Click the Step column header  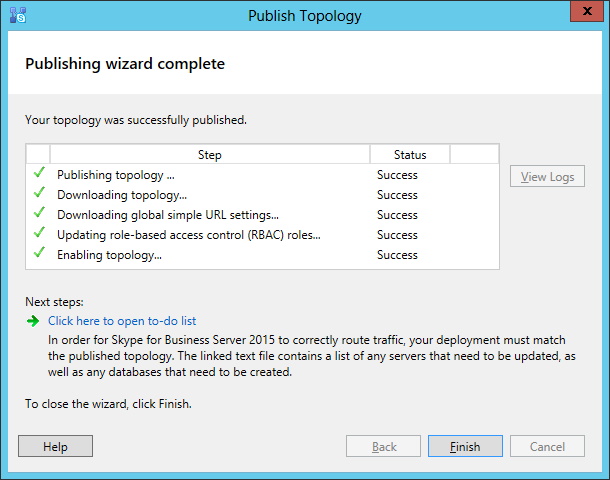point(210,154)
